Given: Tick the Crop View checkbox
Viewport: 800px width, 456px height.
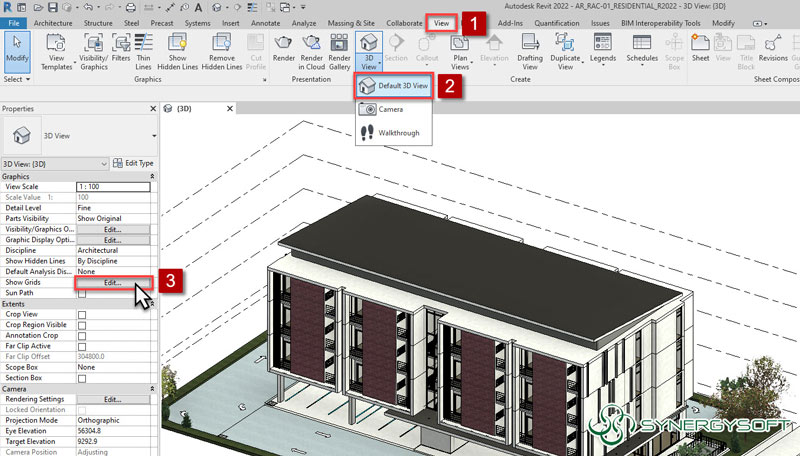Looking at the screenshot, I should 82,315.
